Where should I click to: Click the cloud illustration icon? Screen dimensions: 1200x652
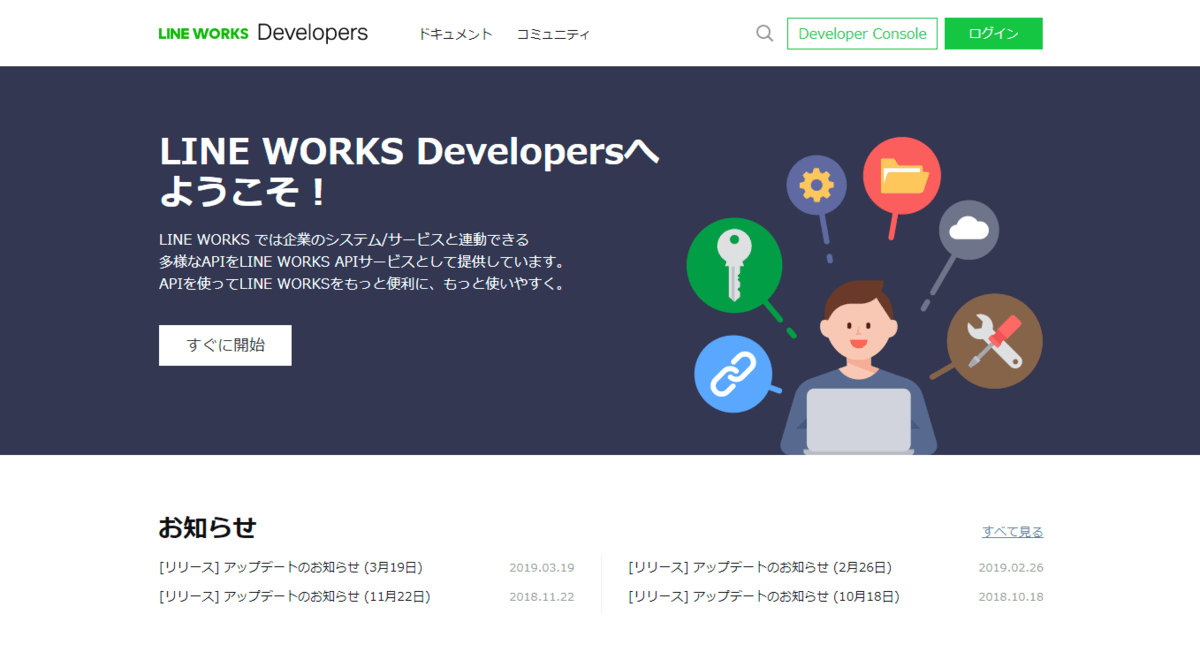pos(968,230)
